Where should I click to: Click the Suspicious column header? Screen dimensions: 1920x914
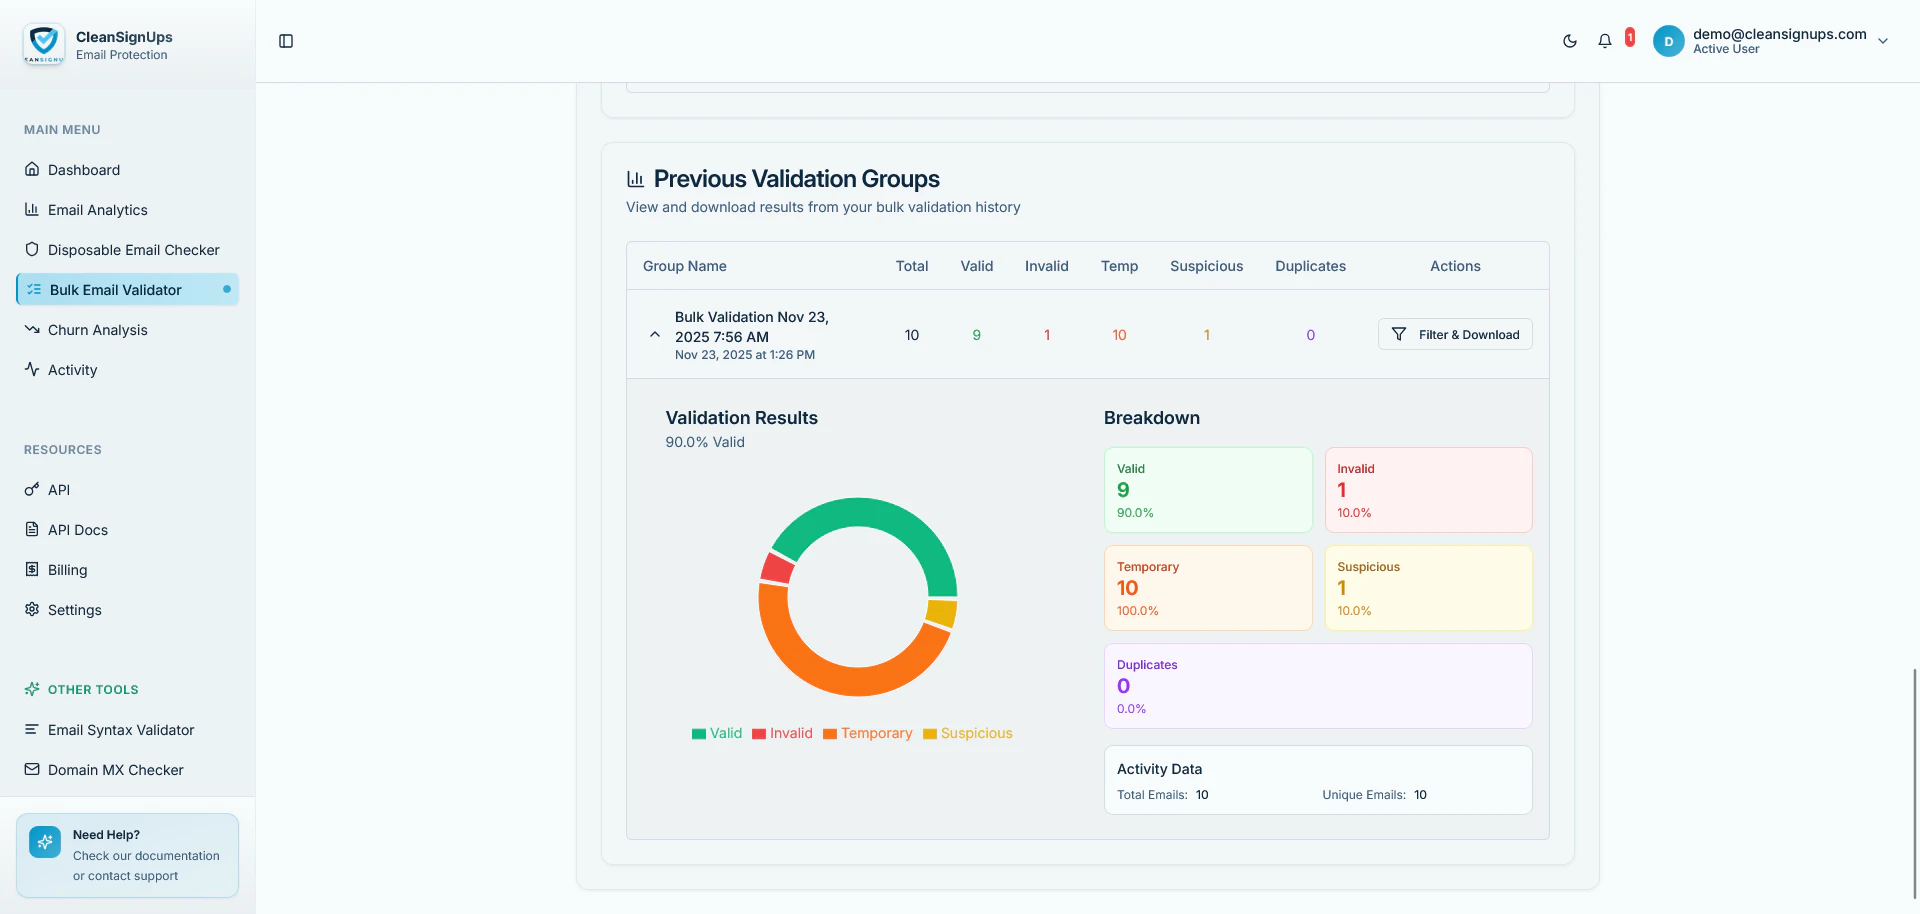(1207, 266)
